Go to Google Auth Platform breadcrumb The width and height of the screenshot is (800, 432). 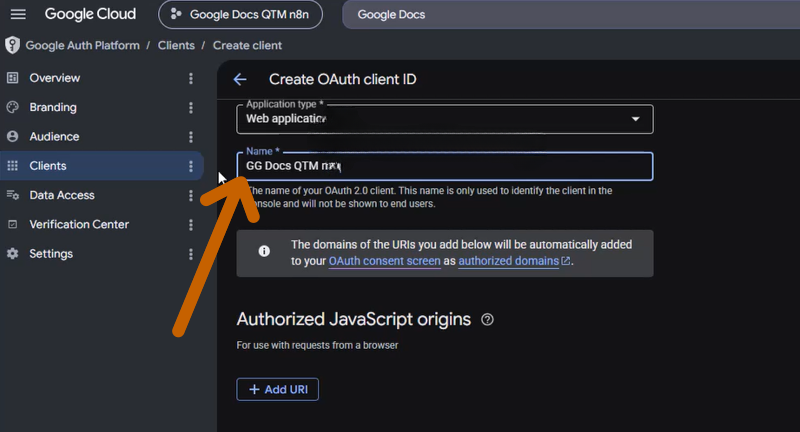[x=83, y=45]
